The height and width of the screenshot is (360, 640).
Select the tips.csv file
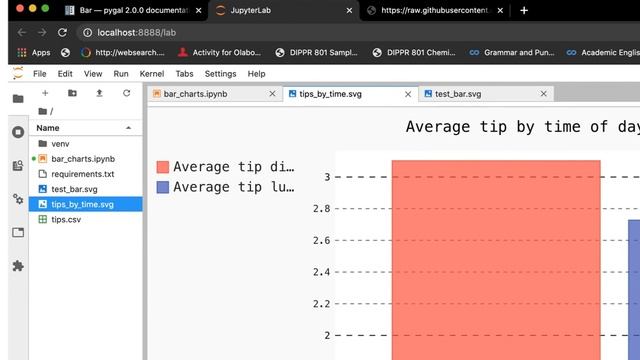pyautogui.click(x=86, y=219)
